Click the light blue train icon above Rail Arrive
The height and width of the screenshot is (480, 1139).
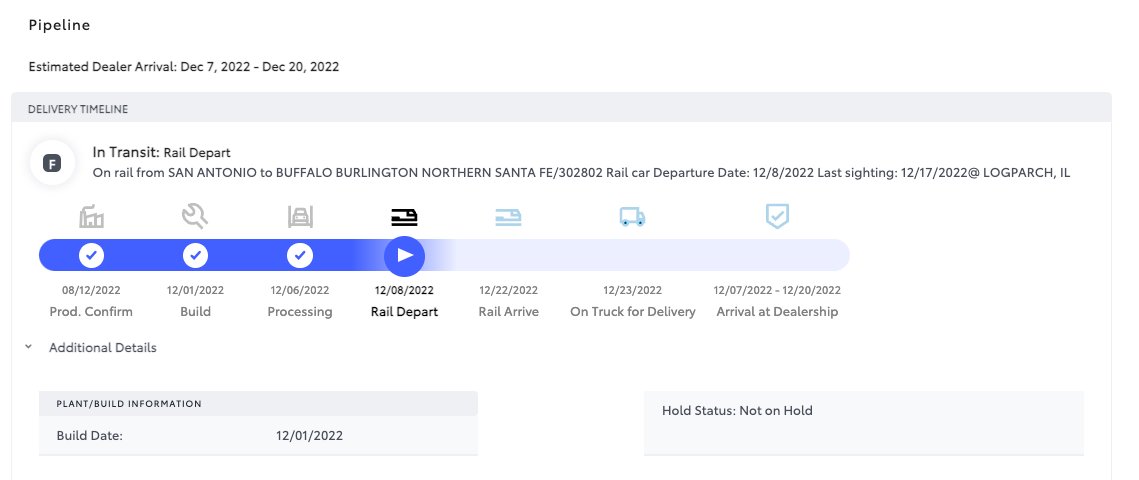click(x=508, y=216)
